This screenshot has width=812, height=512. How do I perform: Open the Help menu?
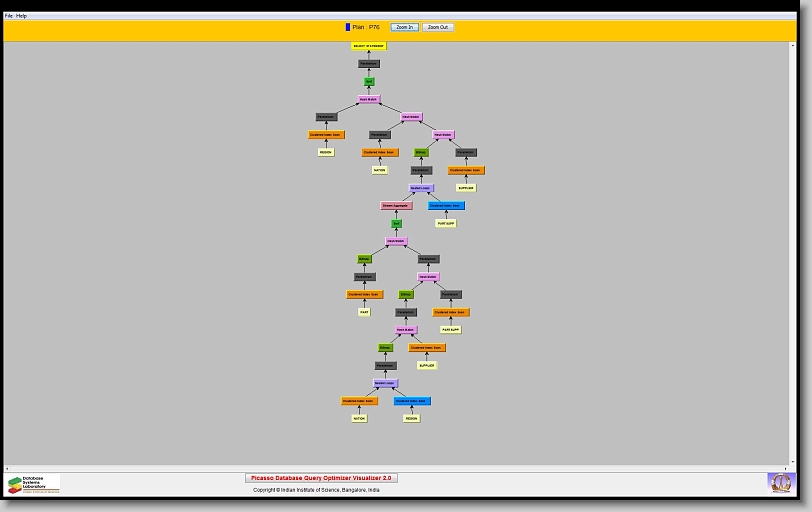pos(22,16)
